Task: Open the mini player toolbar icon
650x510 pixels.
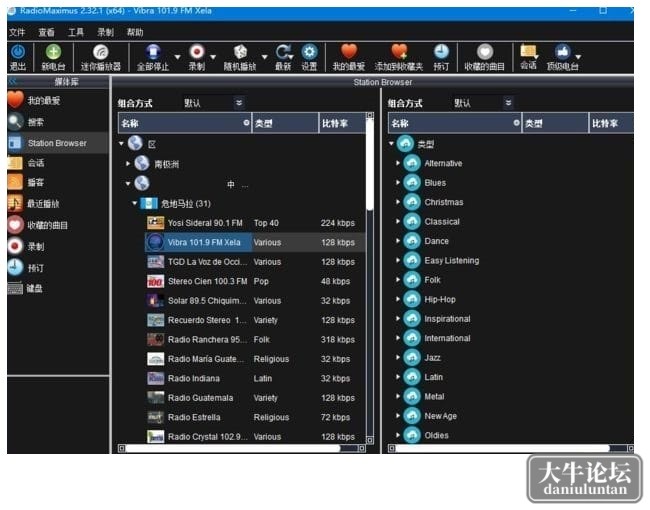Action: (100, 52)
